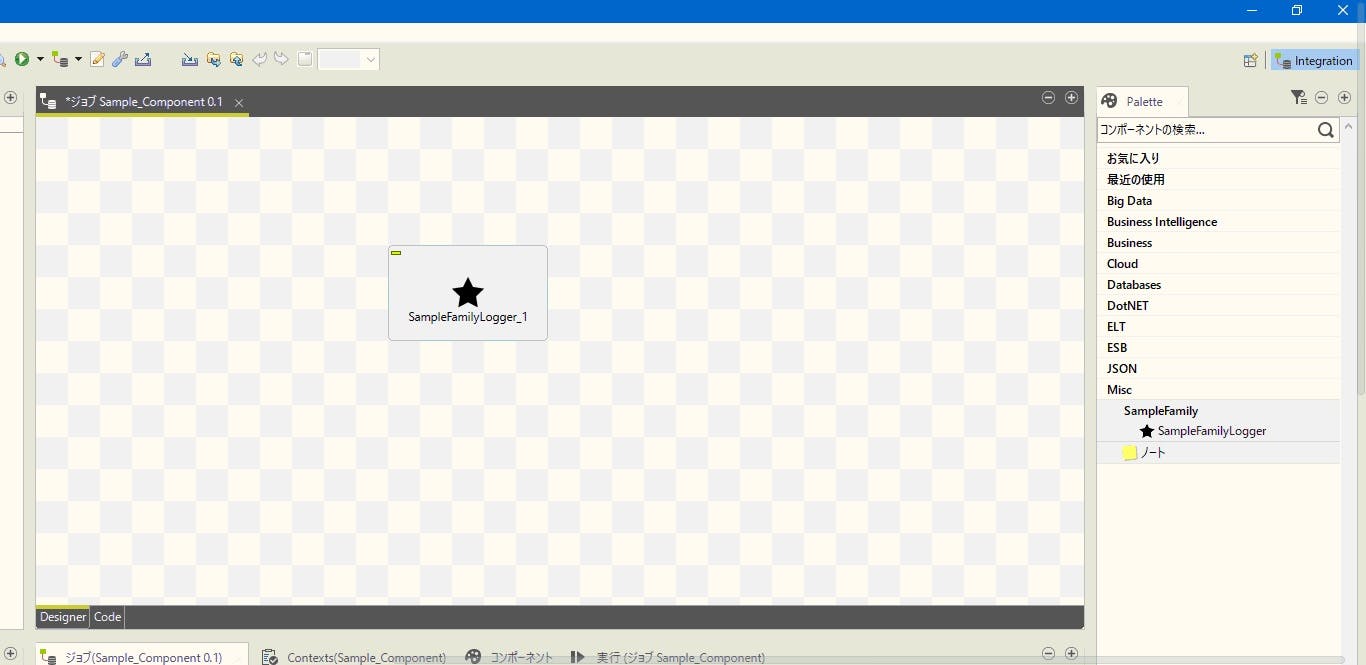Viewport: 1366px width, 665px height.
Task: Maximize the job editor area
Action: (x=1071, y=98)
